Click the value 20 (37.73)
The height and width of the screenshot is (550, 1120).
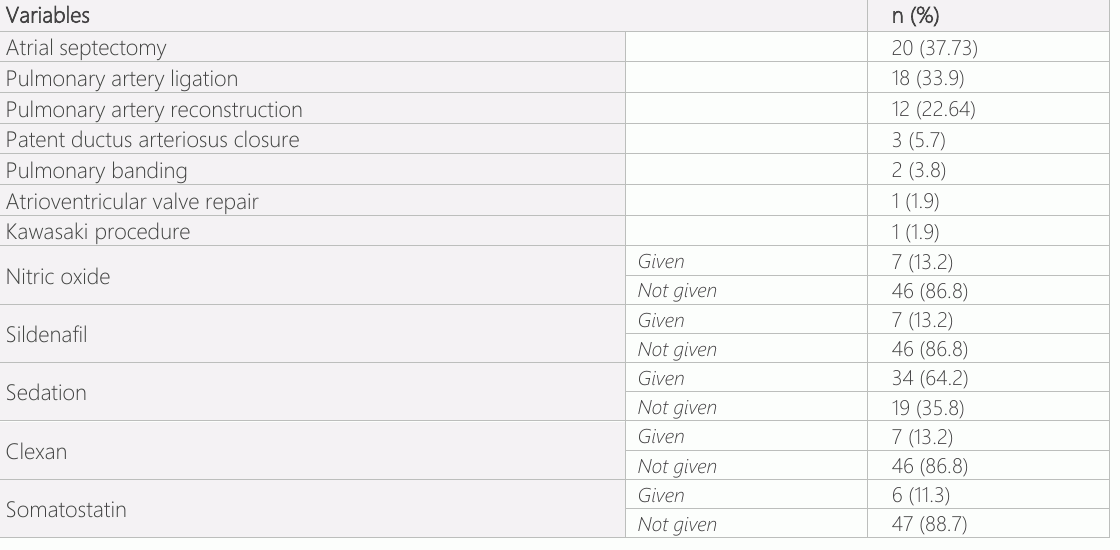tap(934, 48)
